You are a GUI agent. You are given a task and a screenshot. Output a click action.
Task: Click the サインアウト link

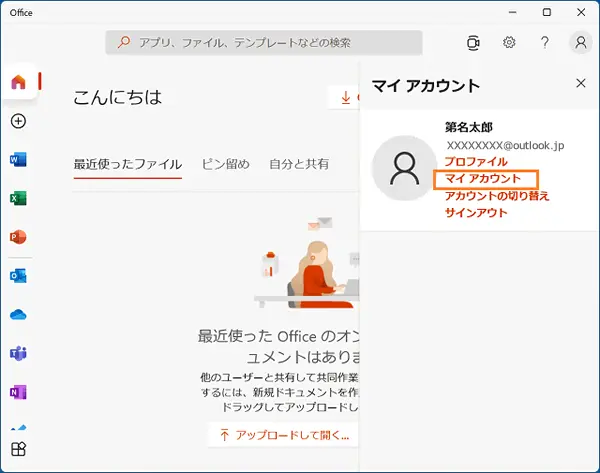pos(476,213)
